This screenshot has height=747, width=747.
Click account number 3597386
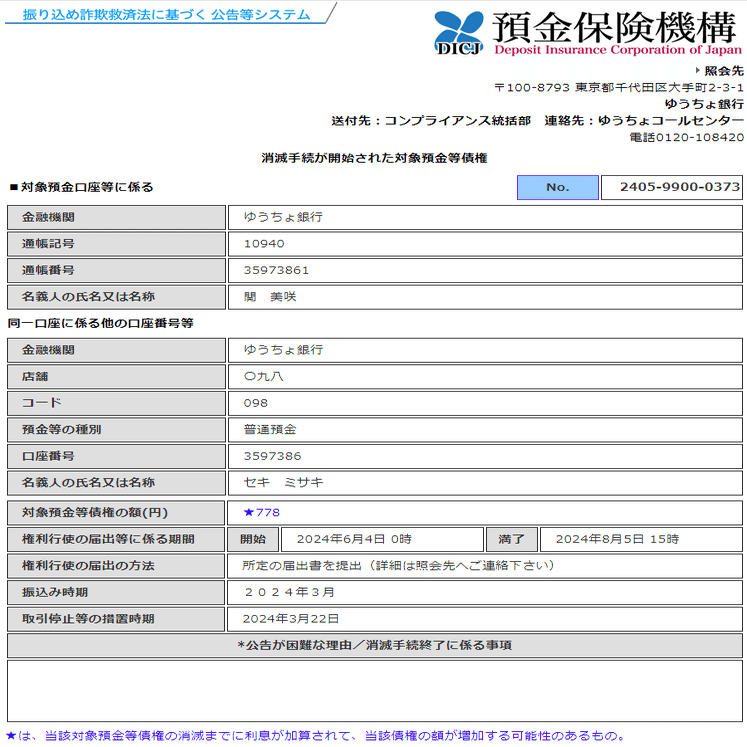click(x=273, y=456)
